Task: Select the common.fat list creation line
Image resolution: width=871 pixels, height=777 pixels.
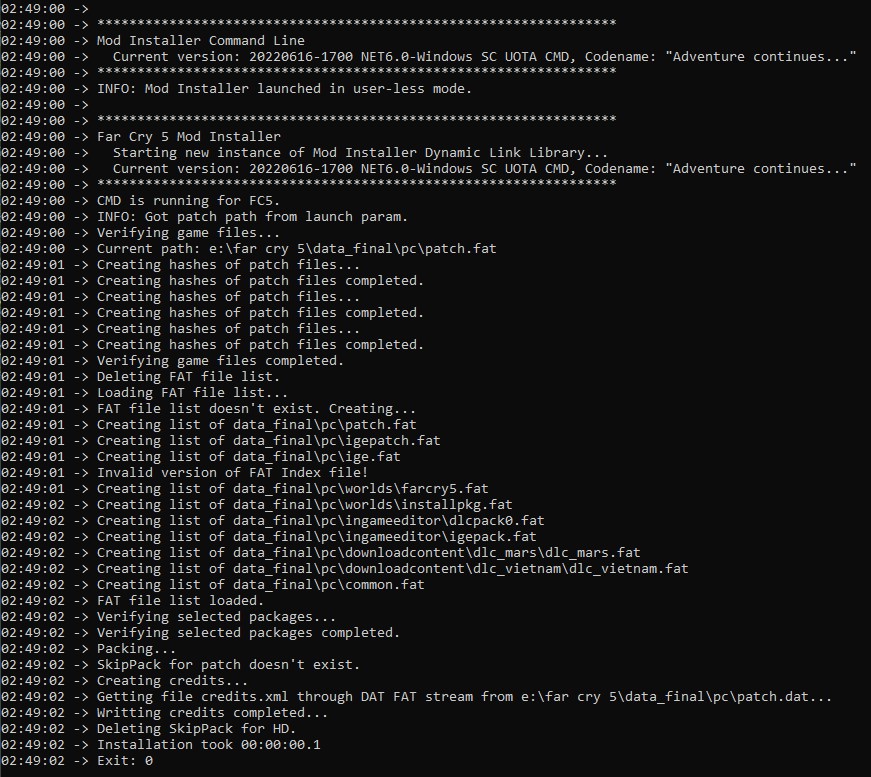Action: pos(260,584)
